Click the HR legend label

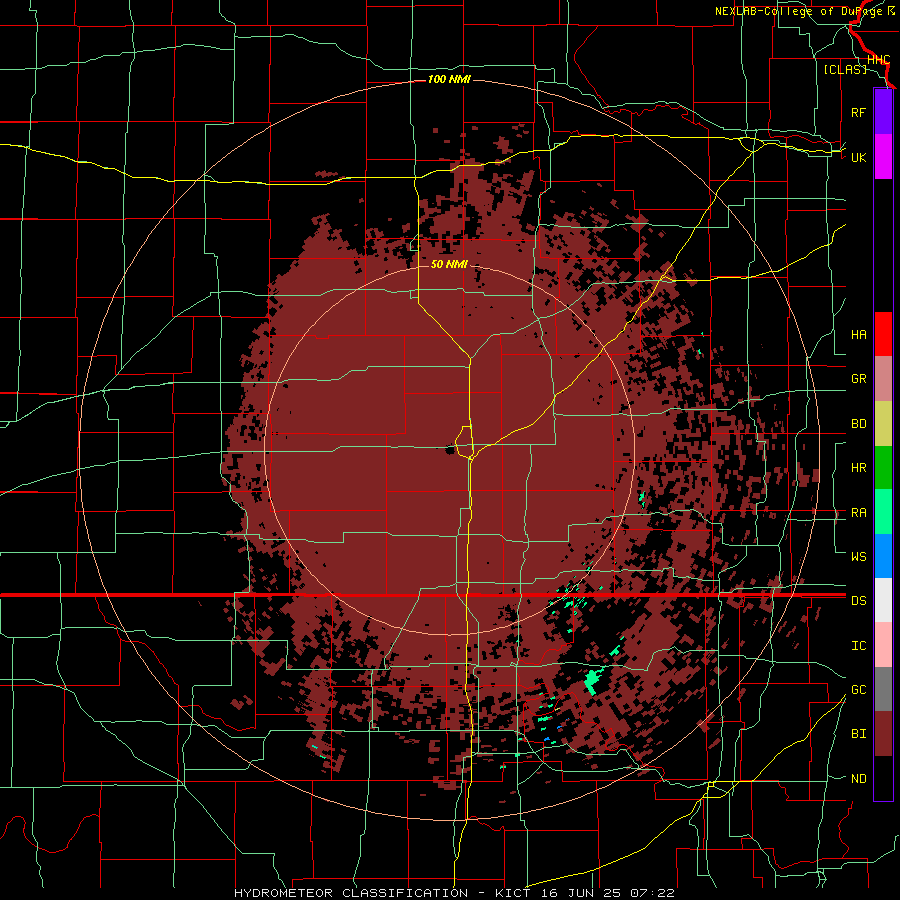(858, 468)
